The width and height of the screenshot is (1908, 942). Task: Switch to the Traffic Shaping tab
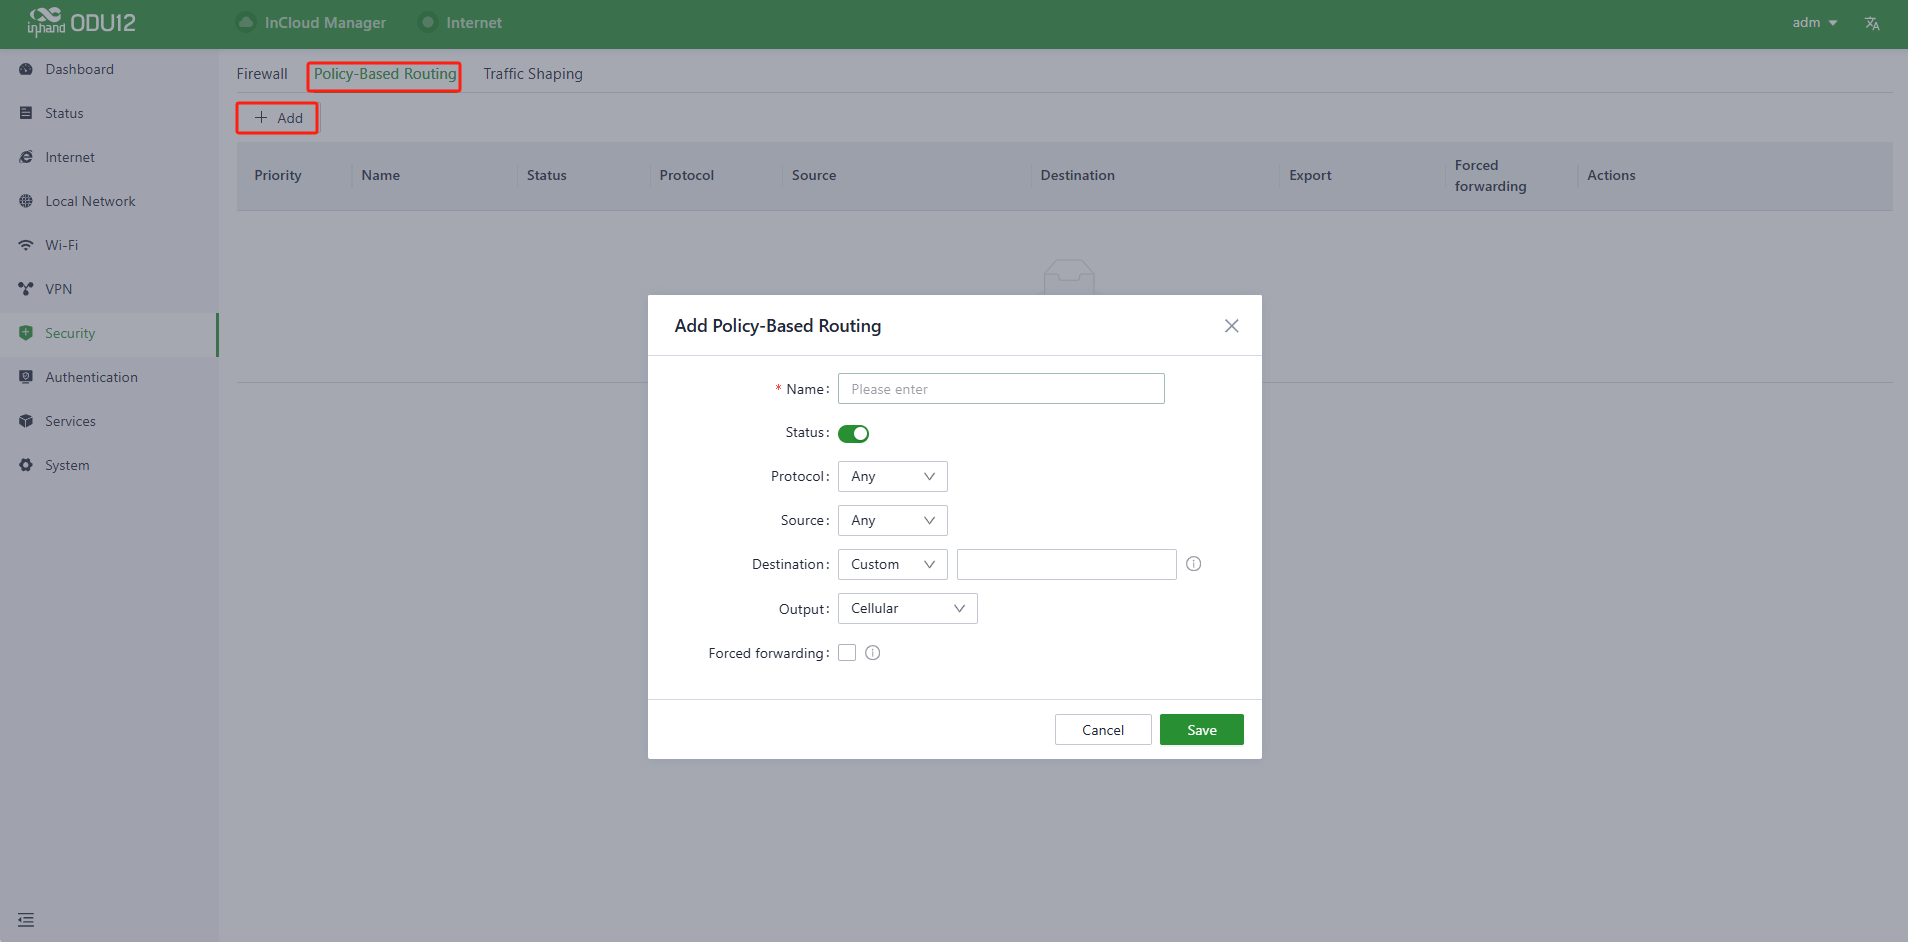point(532,74)
